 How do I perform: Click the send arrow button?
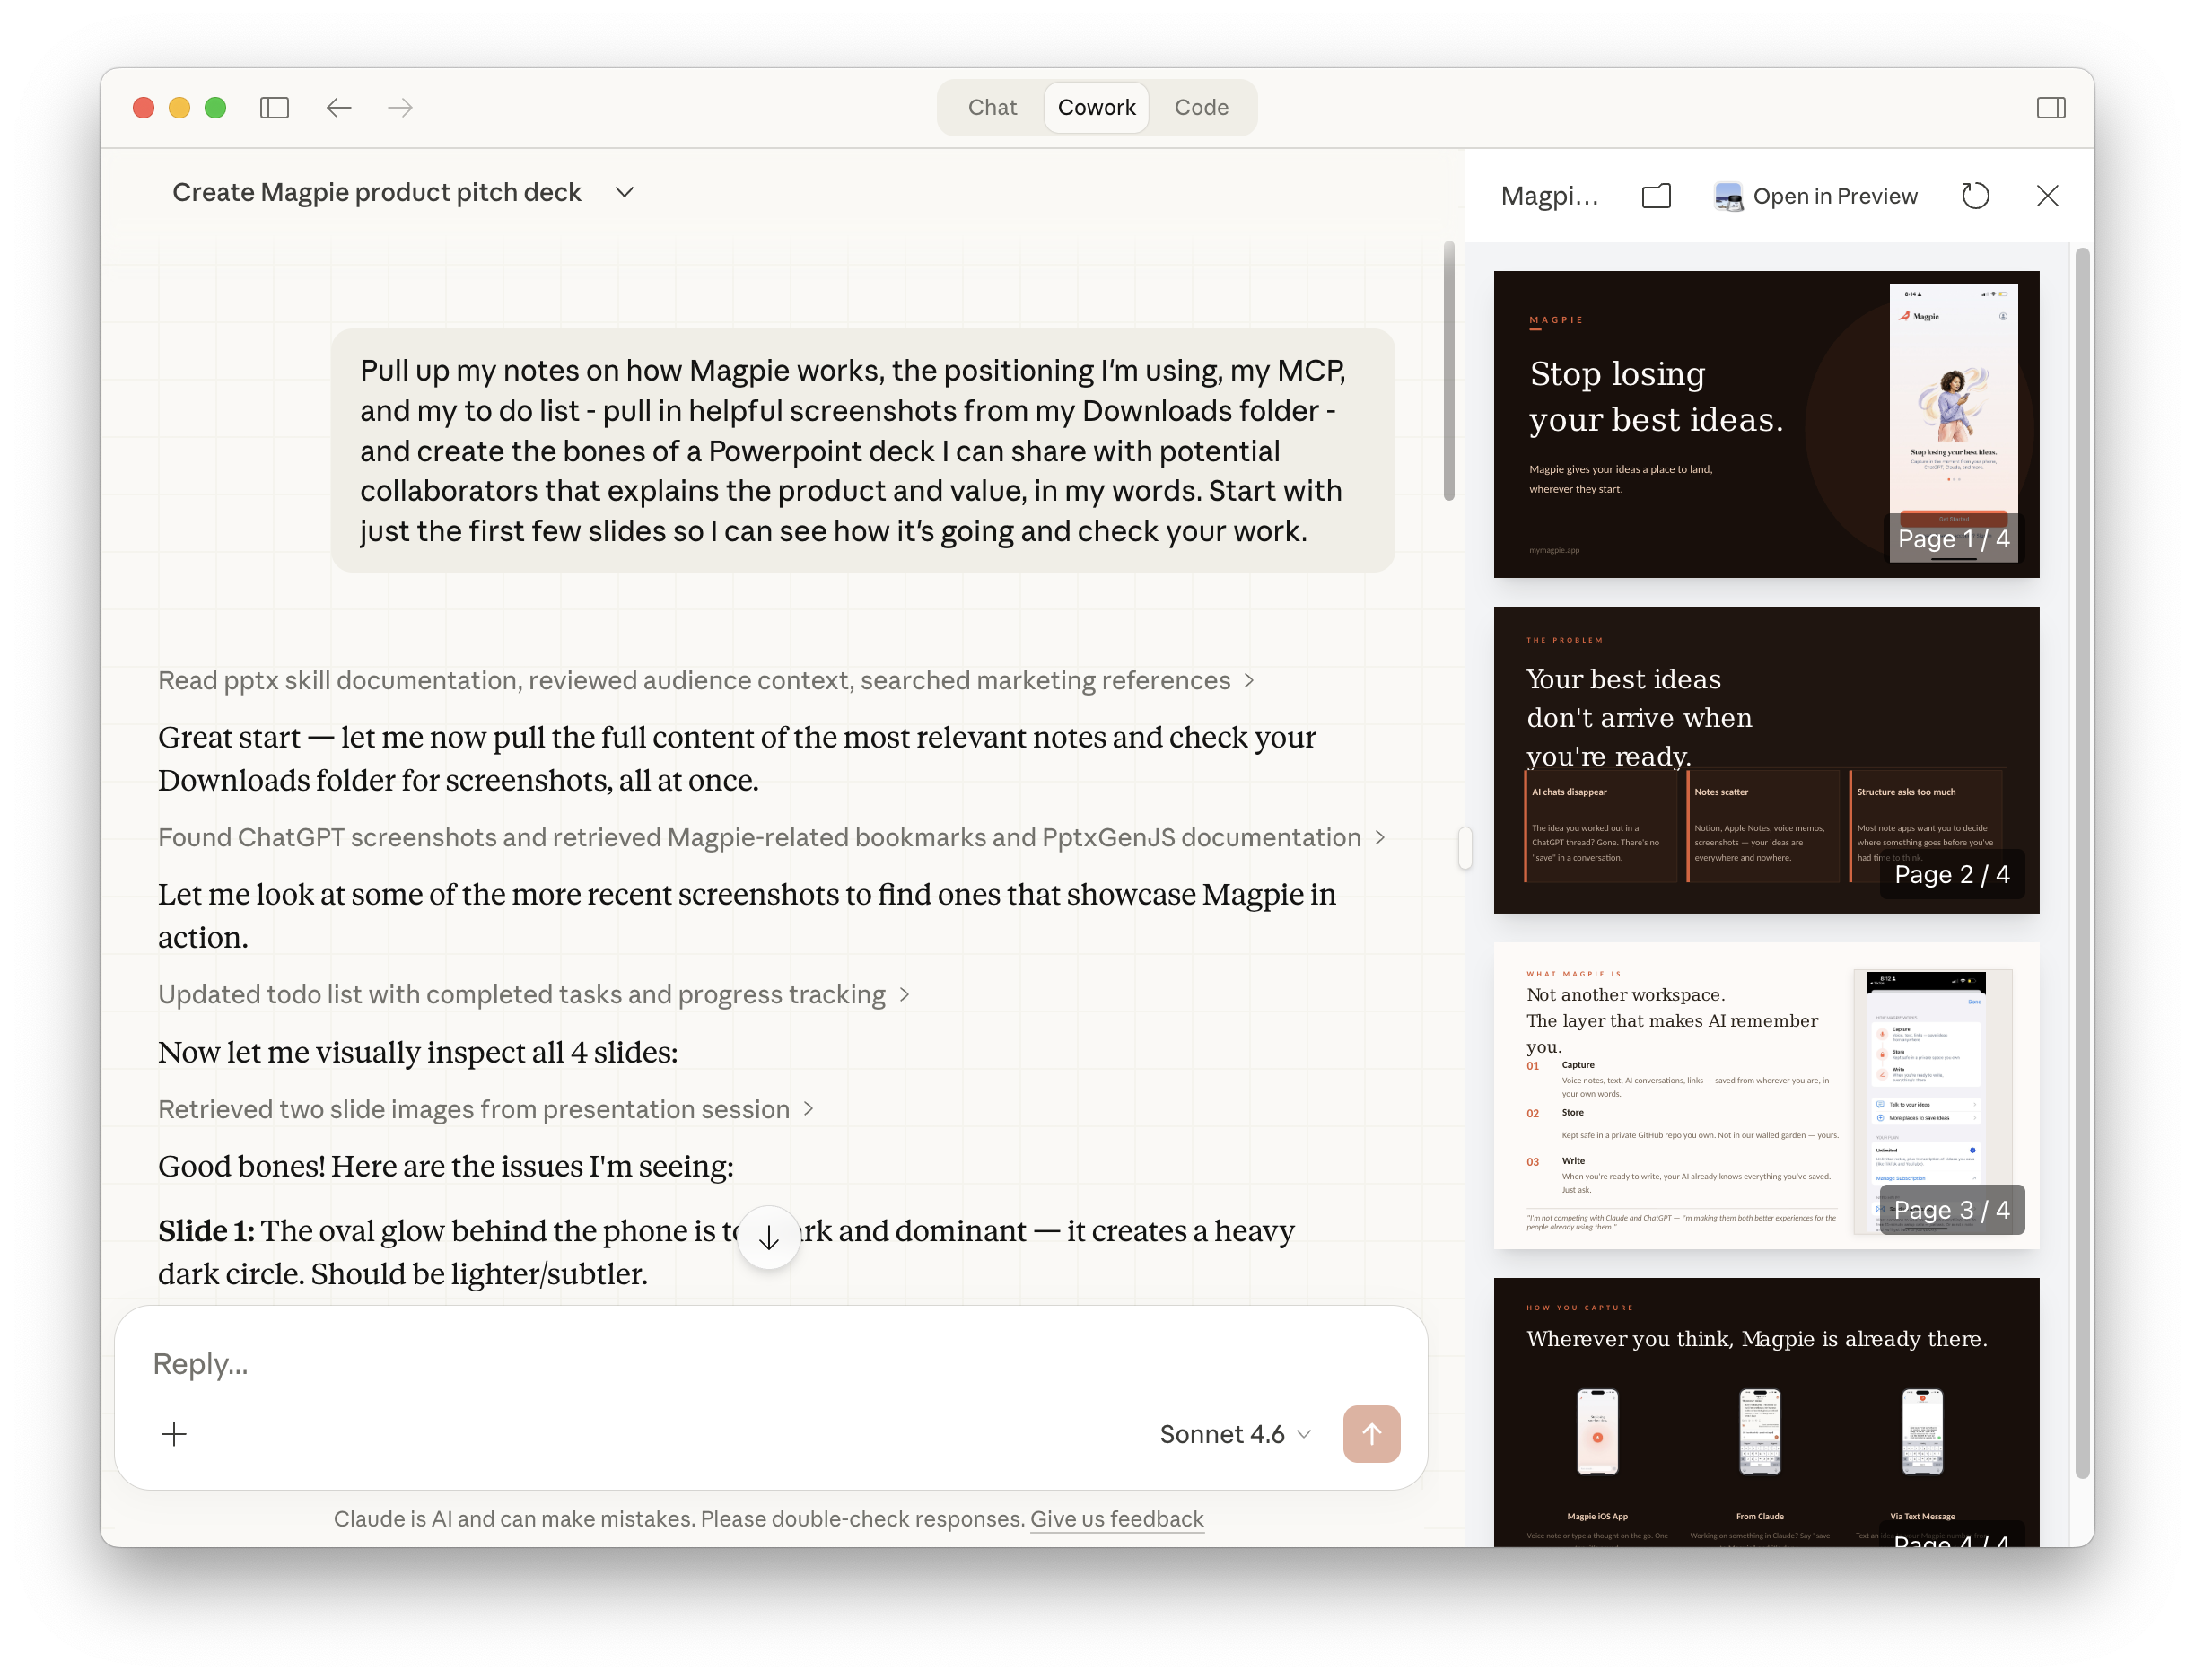coord(1371,1434)
